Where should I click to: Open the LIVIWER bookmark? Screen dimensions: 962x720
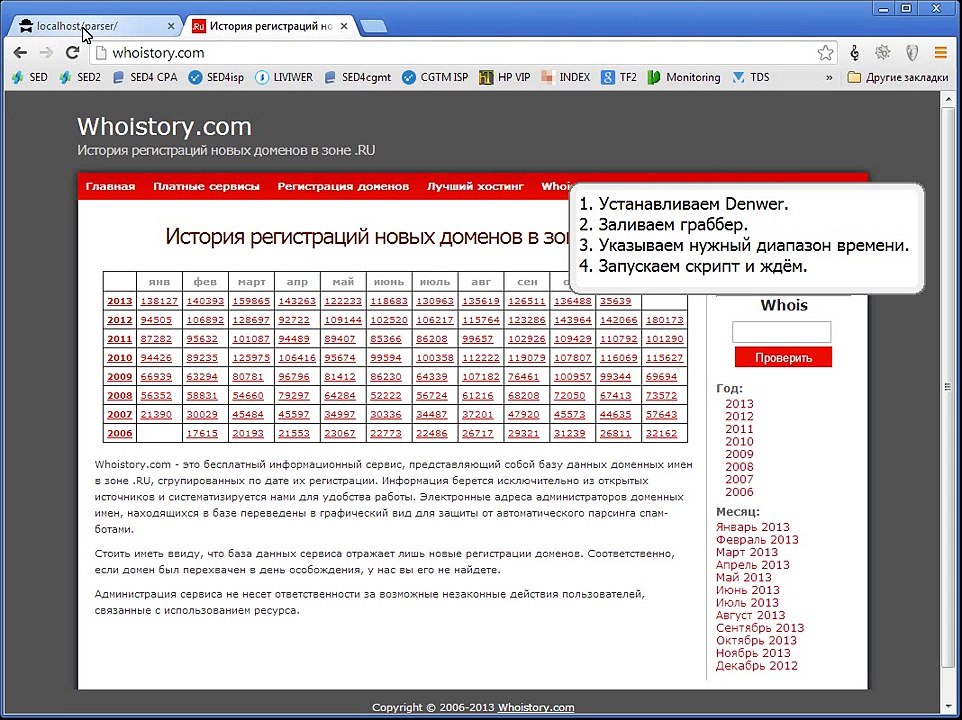[284, 77]
